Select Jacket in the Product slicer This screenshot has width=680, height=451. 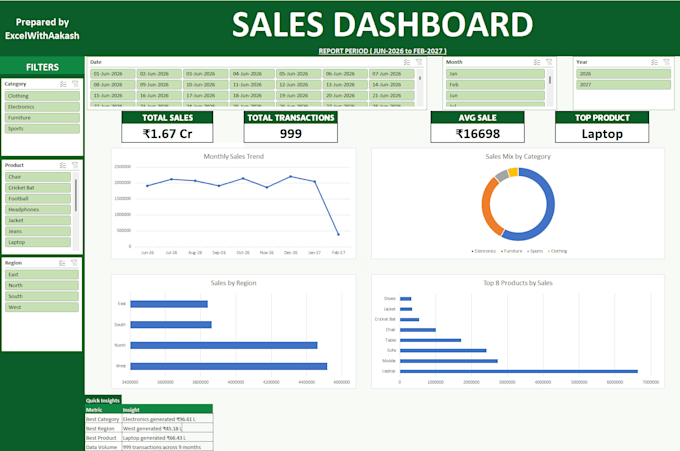(38, 220)
